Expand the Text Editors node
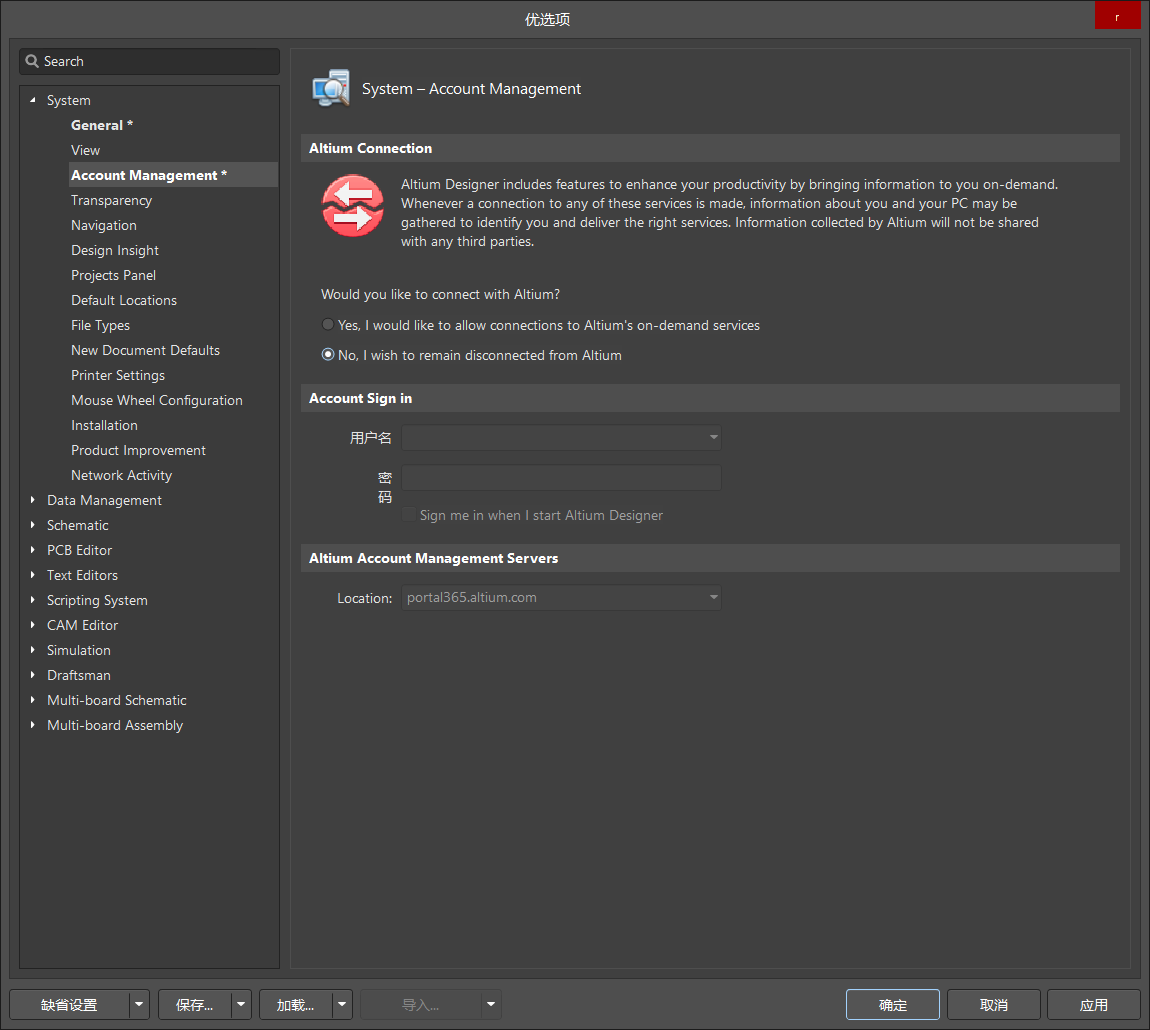1150x1030 pixels. 32,574
